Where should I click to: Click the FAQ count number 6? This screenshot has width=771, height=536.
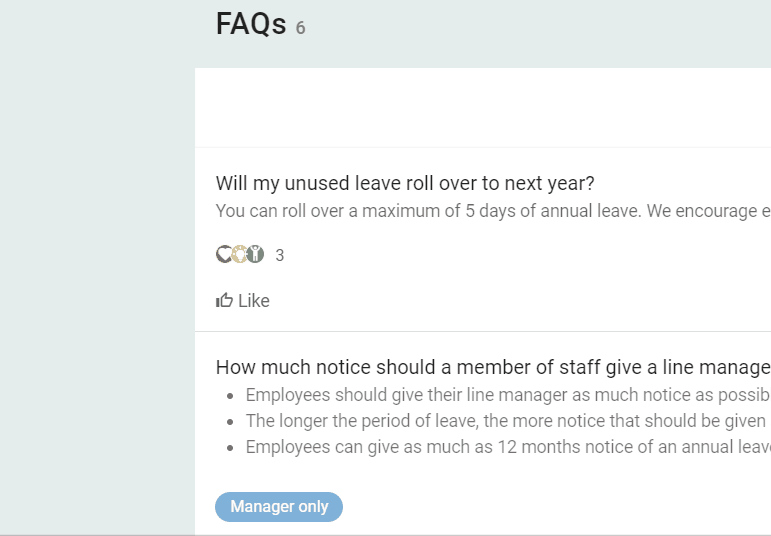pyautogui.click(x=300, y=28)
